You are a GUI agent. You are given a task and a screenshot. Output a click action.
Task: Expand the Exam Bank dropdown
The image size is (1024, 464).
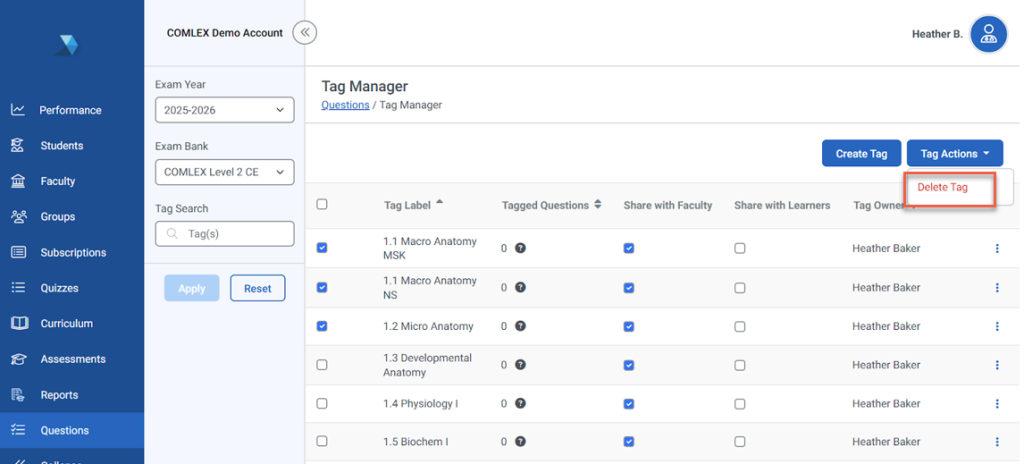pyautogui.click(x=224, y=172)
